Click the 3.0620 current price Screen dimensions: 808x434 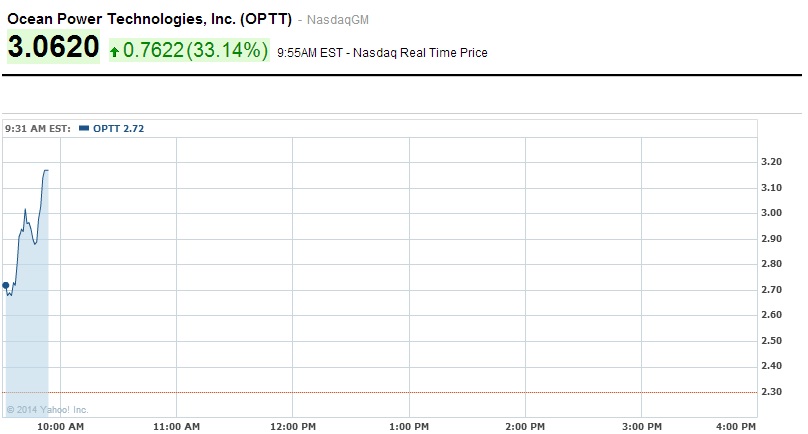pyautogui.click(x=54, y=48)
